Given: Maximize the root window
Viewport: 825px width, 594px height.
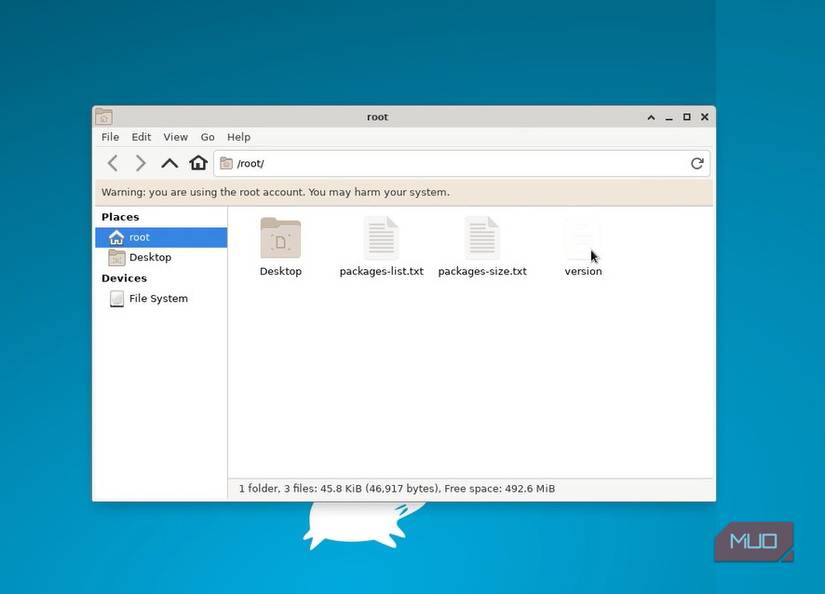Looking at the screenshot, I should pos(687,117).
